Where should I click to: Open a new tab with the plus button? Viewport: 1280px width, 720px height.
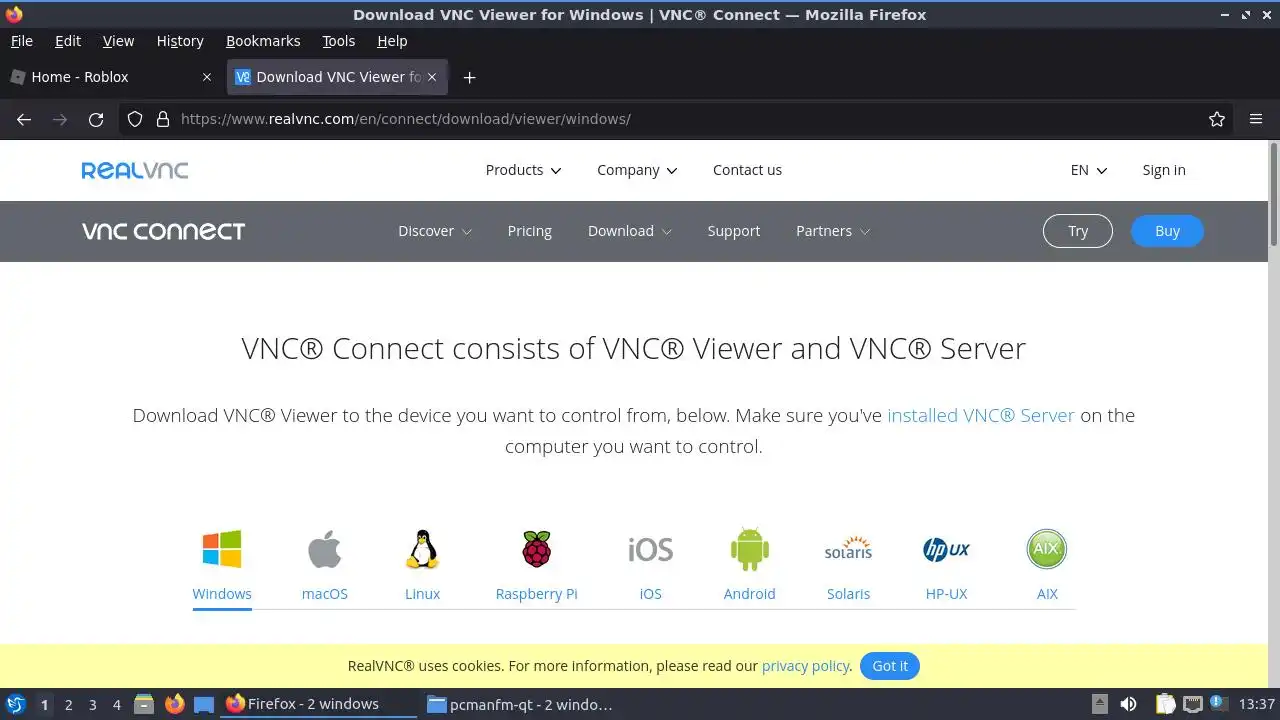[469, 77]
